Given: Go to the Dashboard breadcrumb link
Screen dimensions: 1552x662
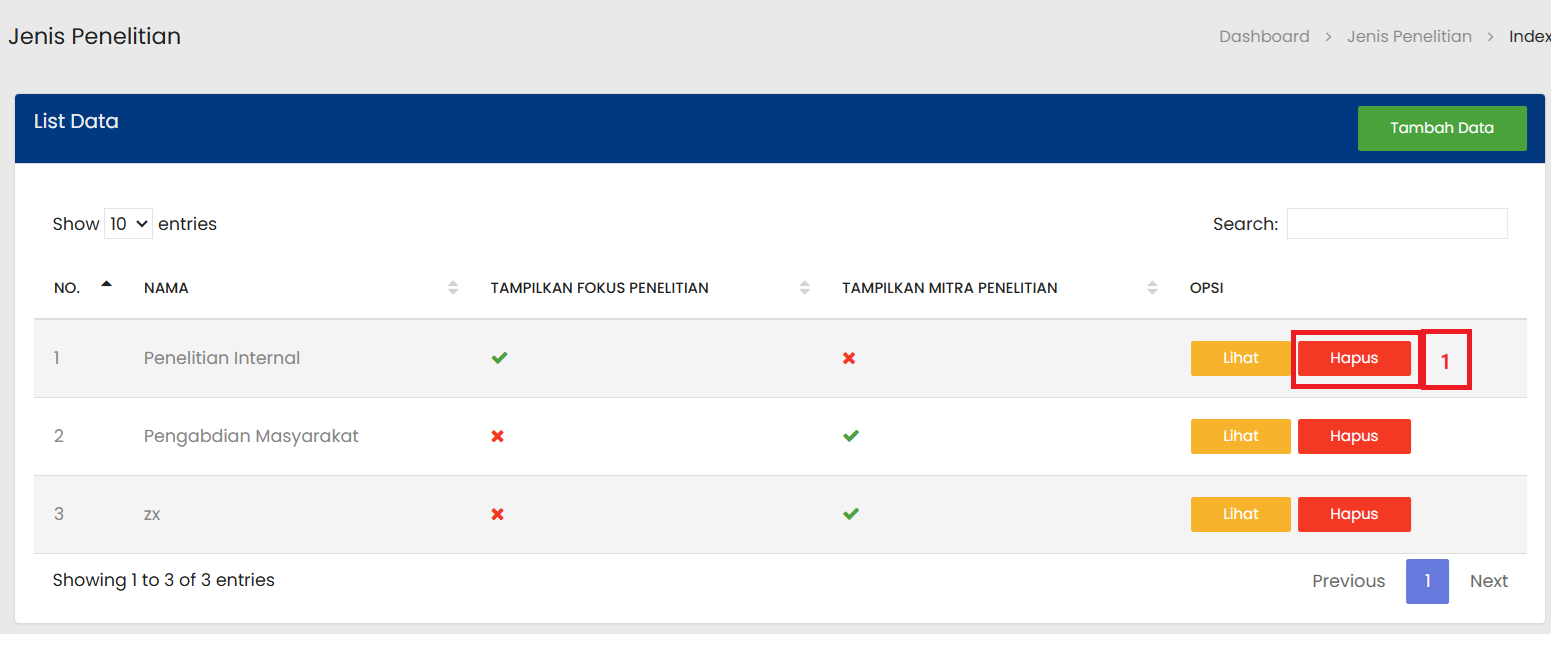Looking at the screenshot, I should pos(1264,37).
